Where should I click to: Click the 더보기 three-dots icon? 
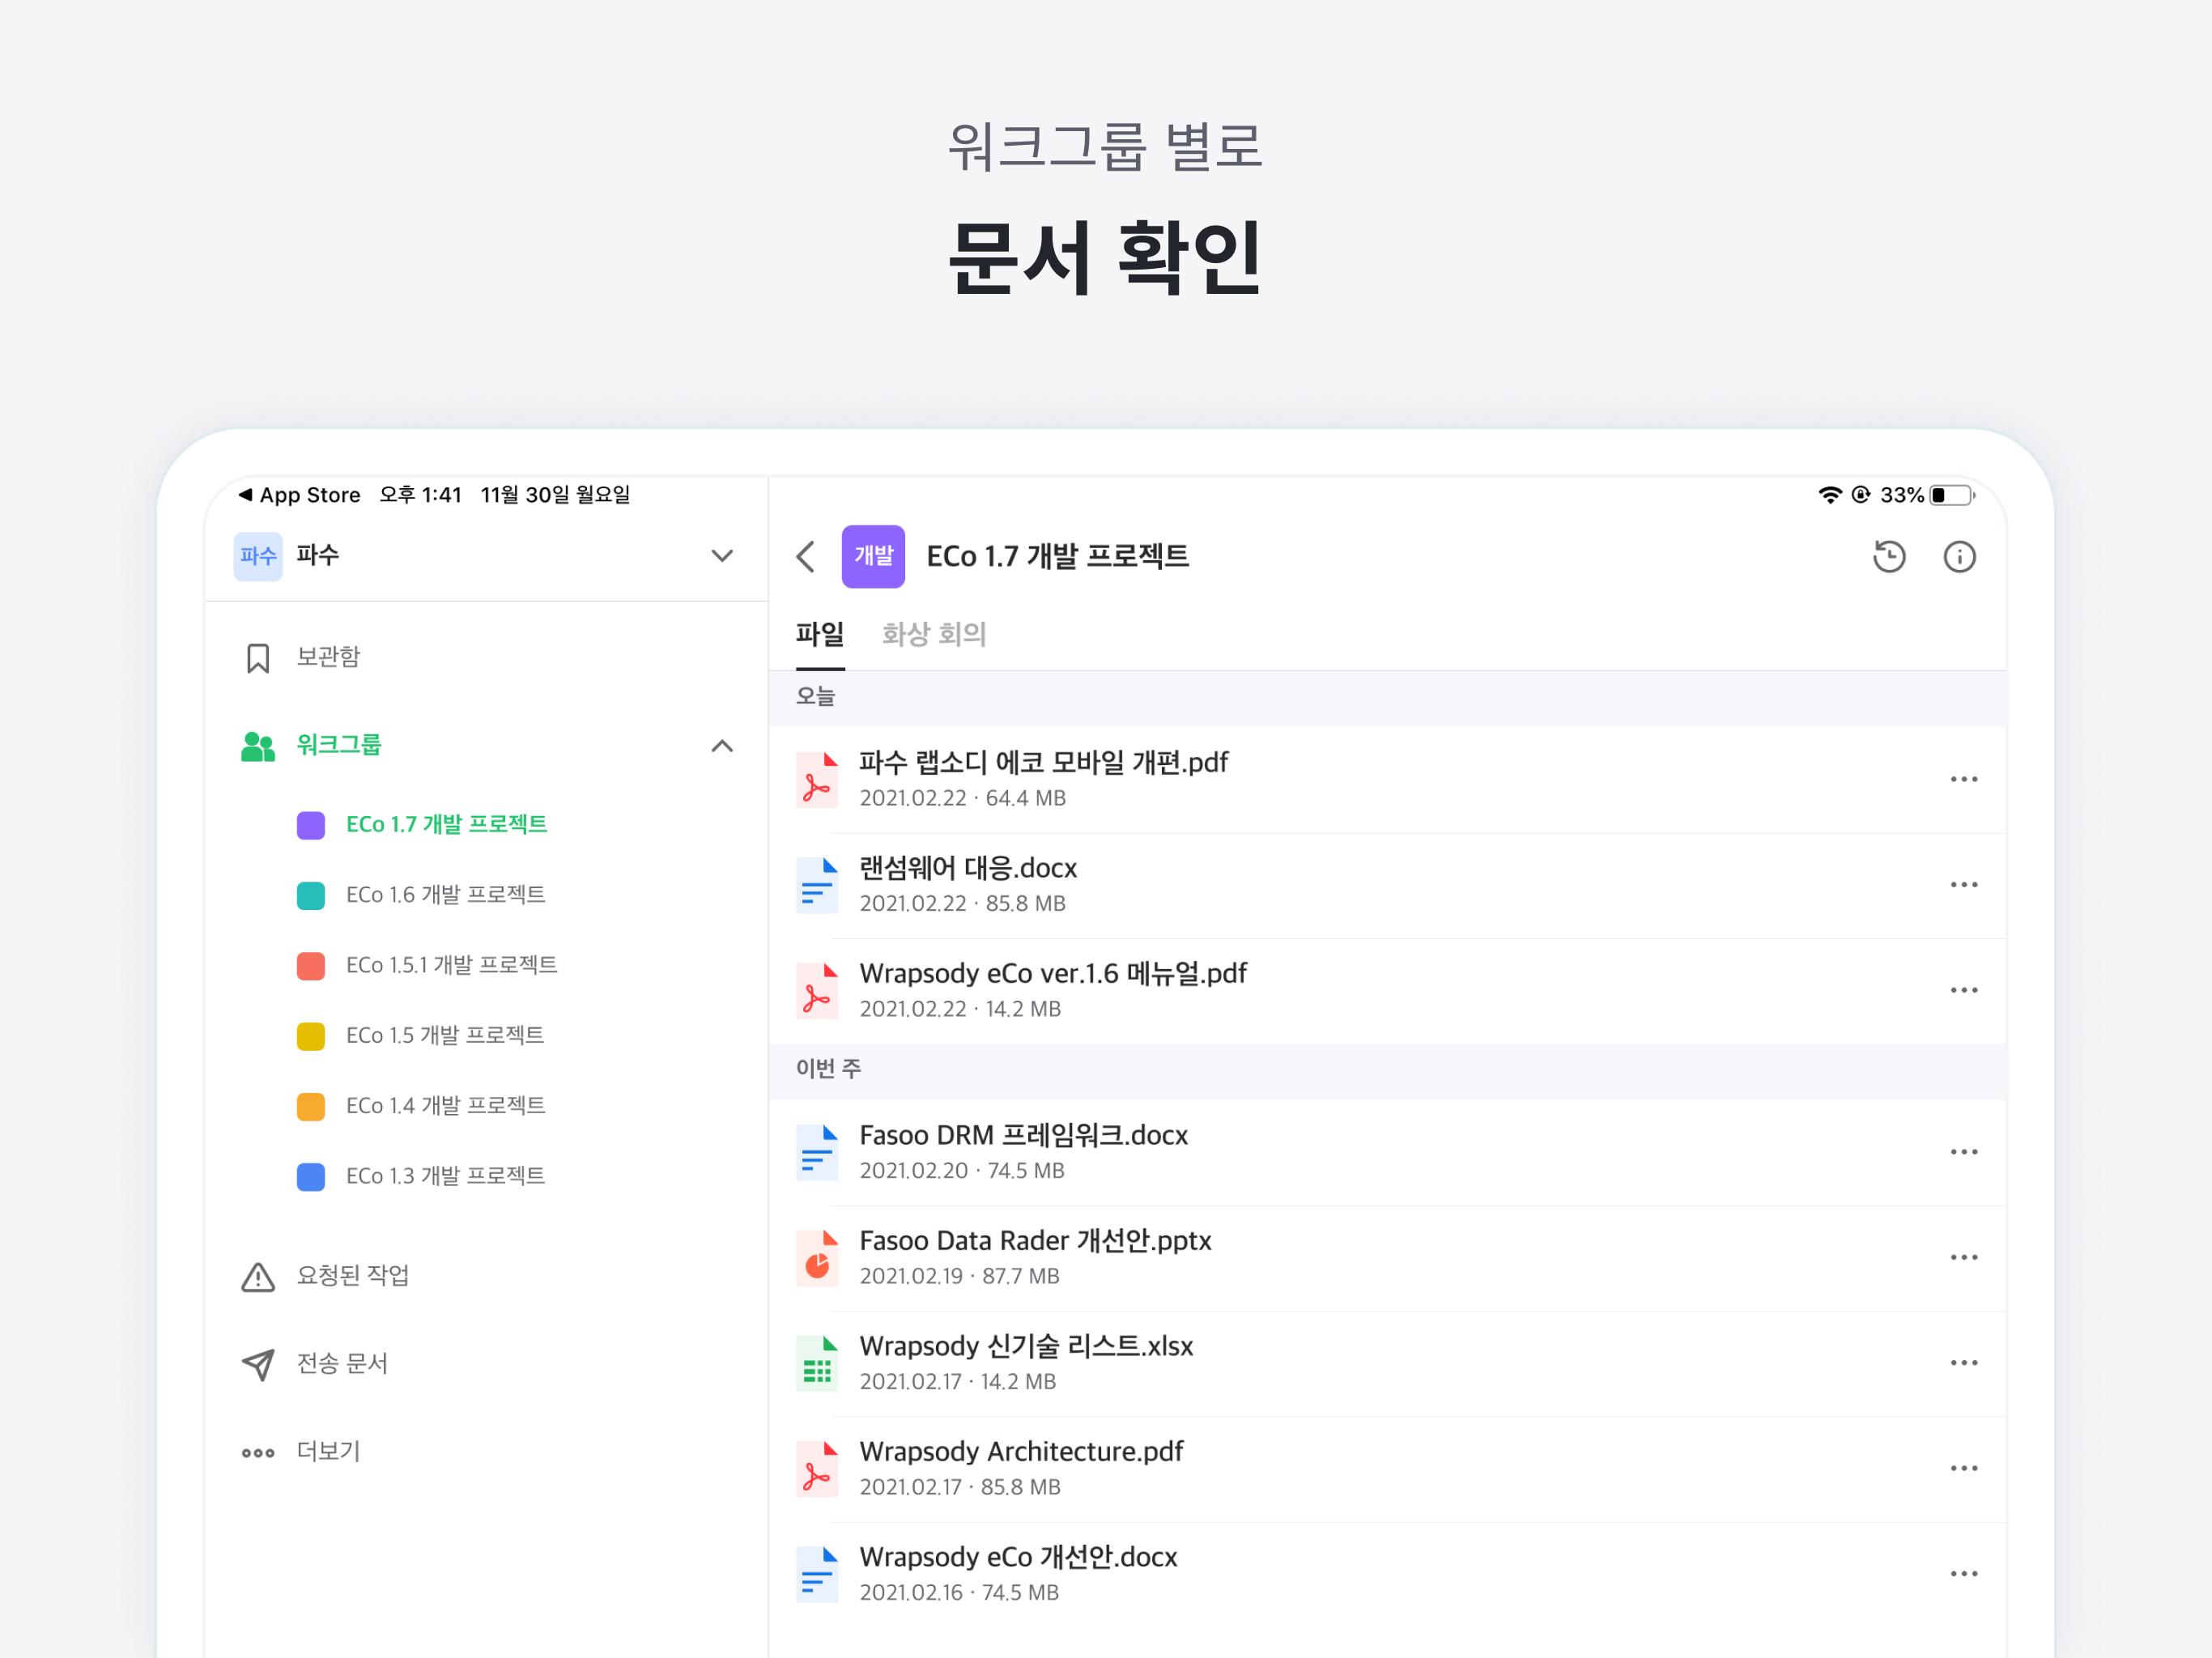point(258,1453)
